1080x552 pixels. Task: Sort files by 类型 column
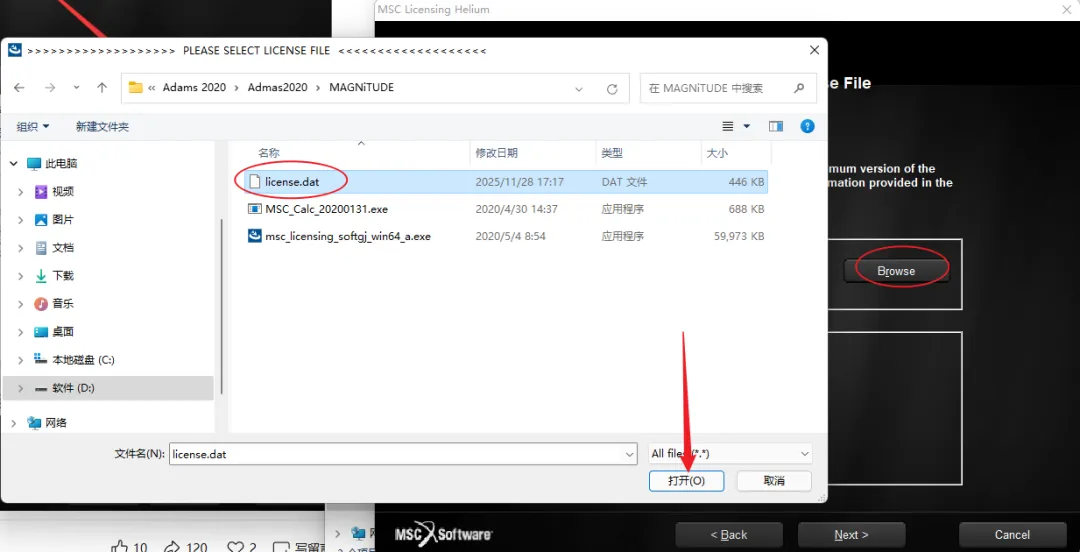(x=612, y=153)
